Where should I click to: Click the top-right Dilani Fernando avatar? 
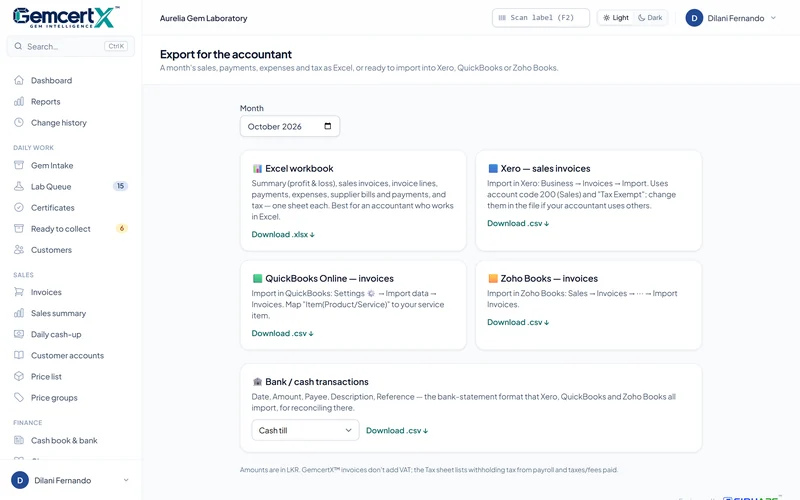click(x=694, y=18)
